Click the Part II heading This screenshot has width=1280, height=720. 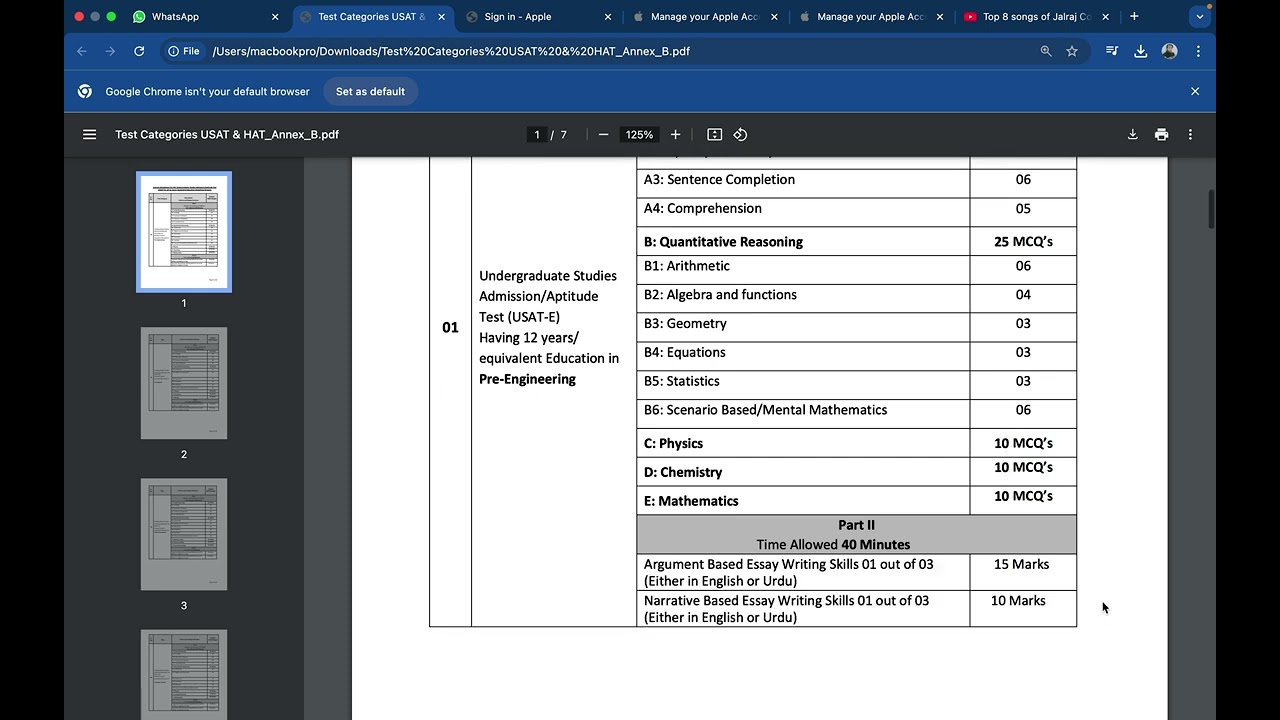pyautogui.click(x=856, y=525)
